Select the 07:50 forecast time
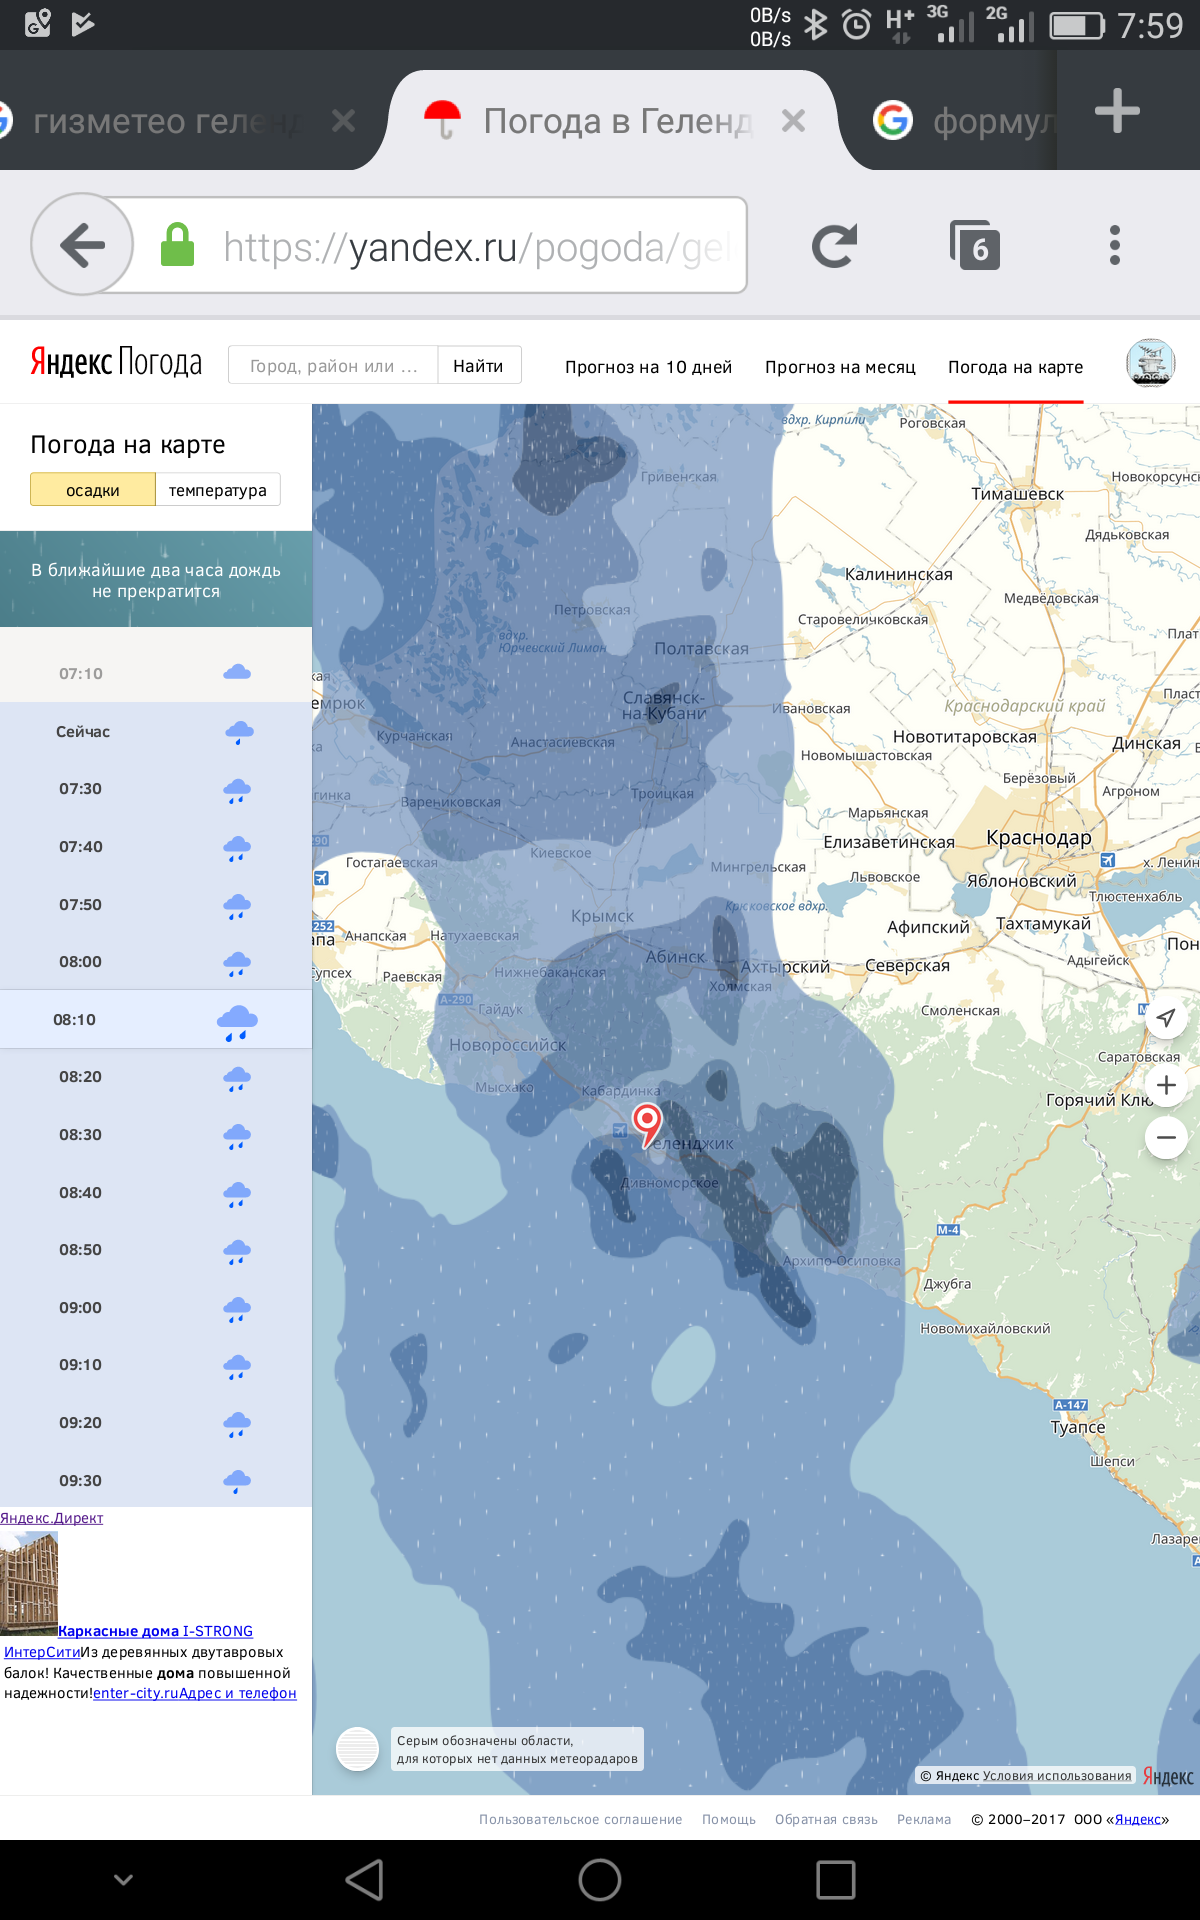The image size is (1200, 1920). (x=156, y=904)
